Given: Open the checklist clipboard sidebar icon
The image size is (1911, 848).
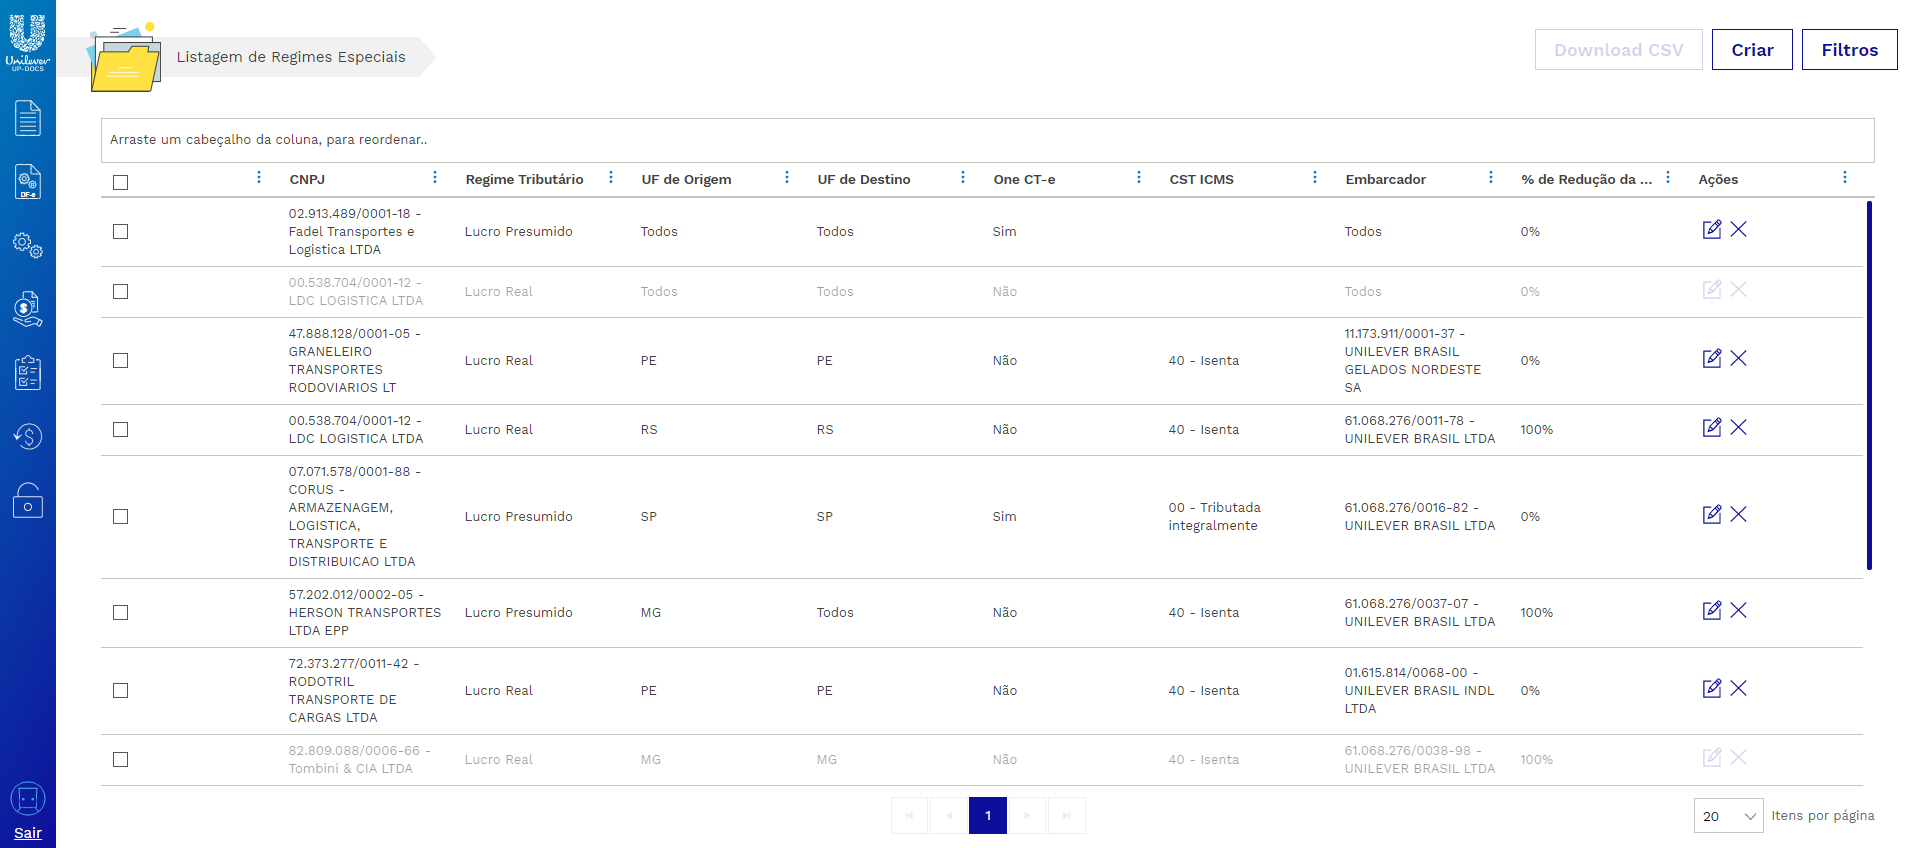Looking at the screenshot, I should [x=28, y=372].
